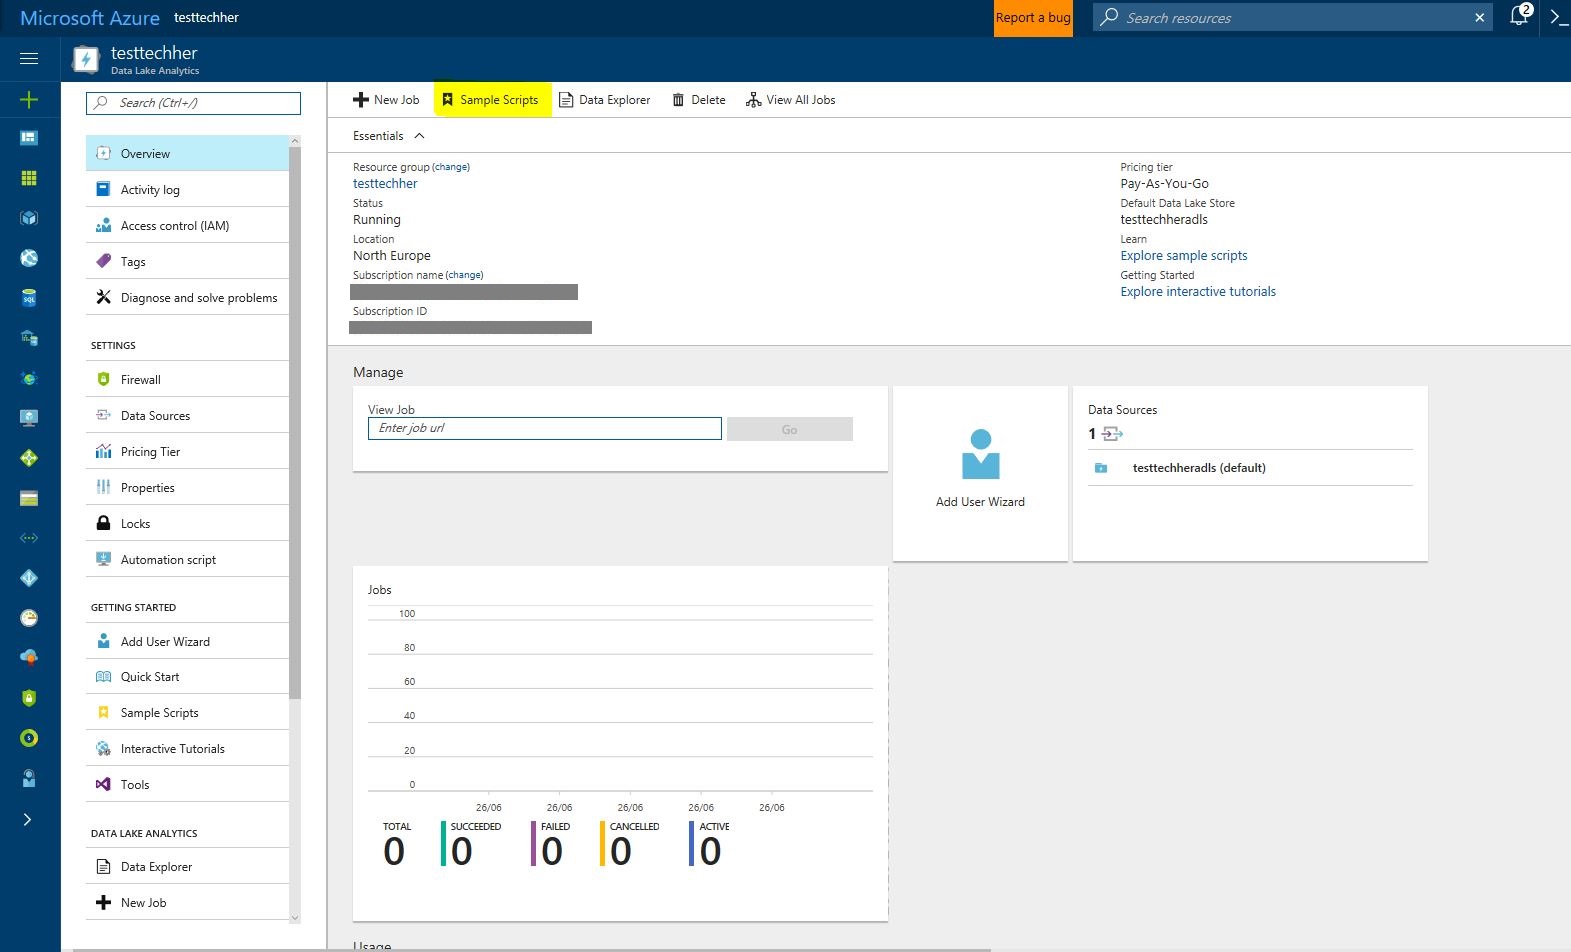Image resolution: width=1571 pixels, height=952 pixels.
Task: Open Sample Scripts in left menu
Action: click(187, 712)
